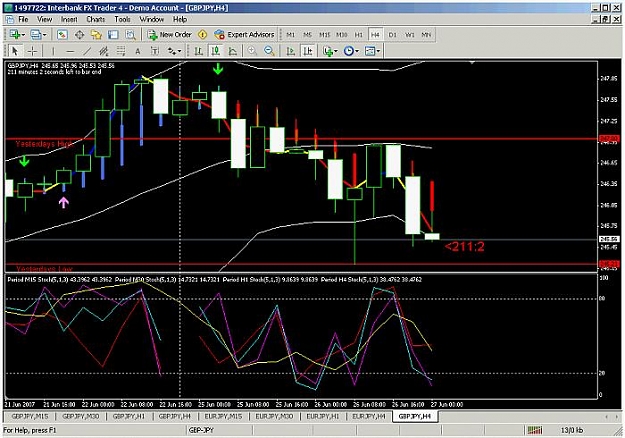The width and height of the screenshot is (625, 438).
Task: Click the M30 timeframe button
Action: [342, 35]
